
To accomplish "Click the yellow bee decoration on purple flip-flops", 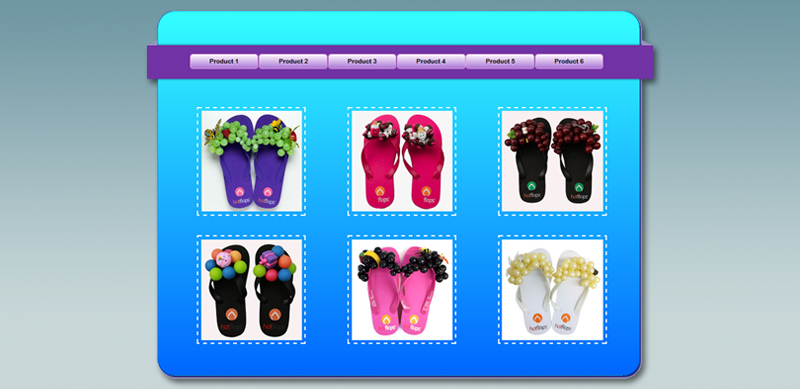I will coord(276,124).
